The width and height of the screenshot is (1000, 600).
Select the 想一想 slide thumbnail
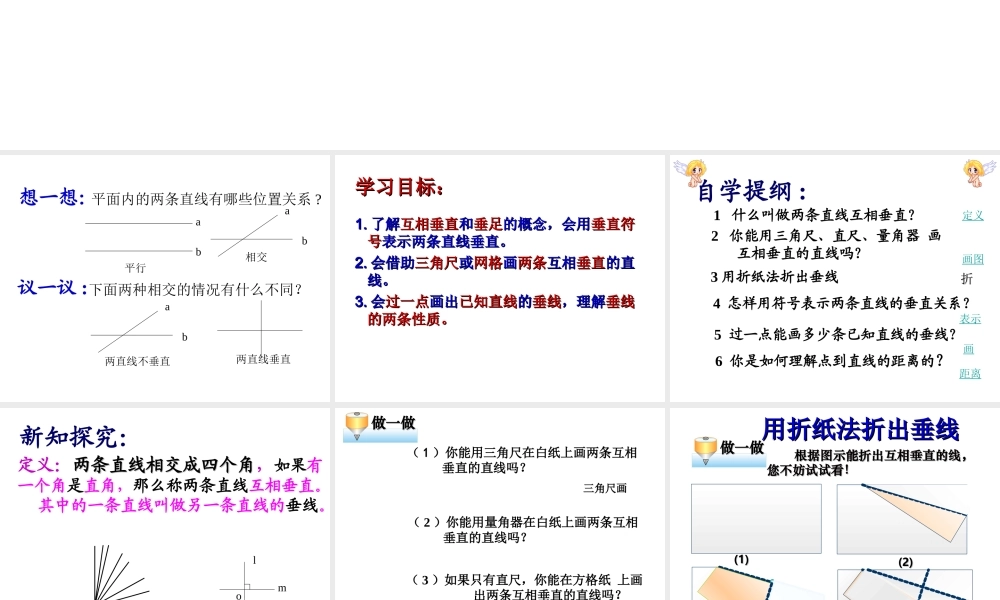coord(165,277)
